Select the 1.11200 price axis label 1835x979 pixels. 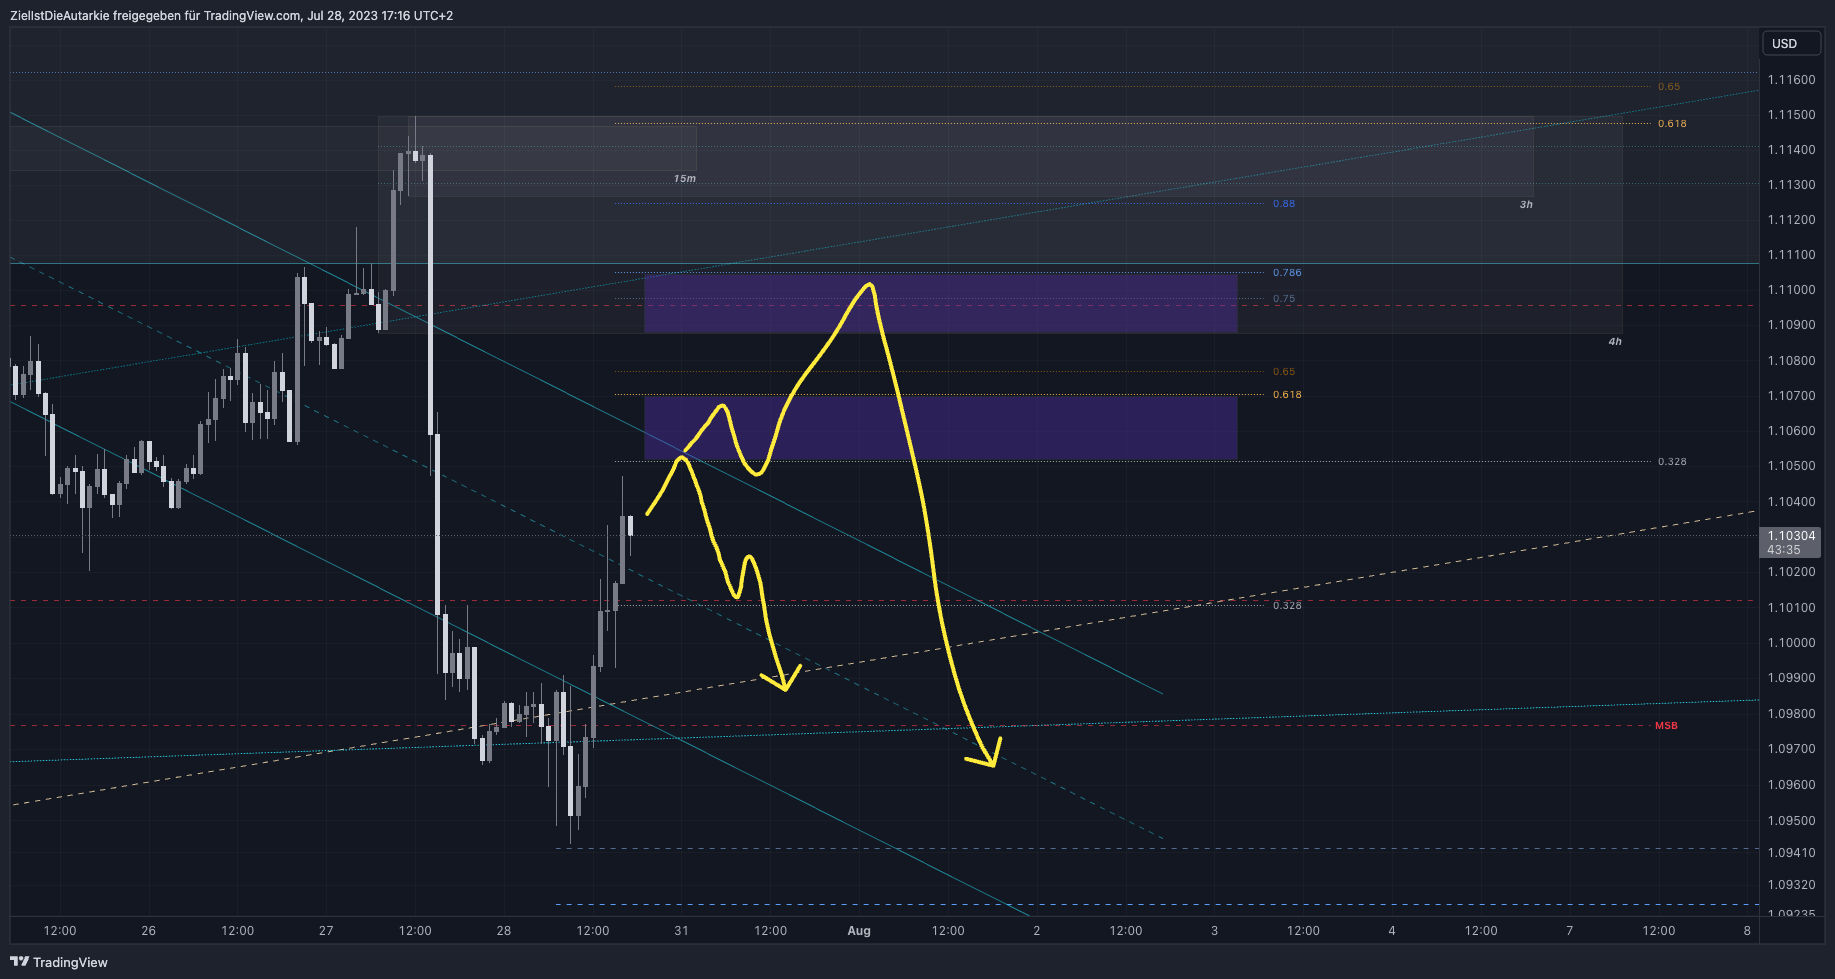tap(1791, 220)
